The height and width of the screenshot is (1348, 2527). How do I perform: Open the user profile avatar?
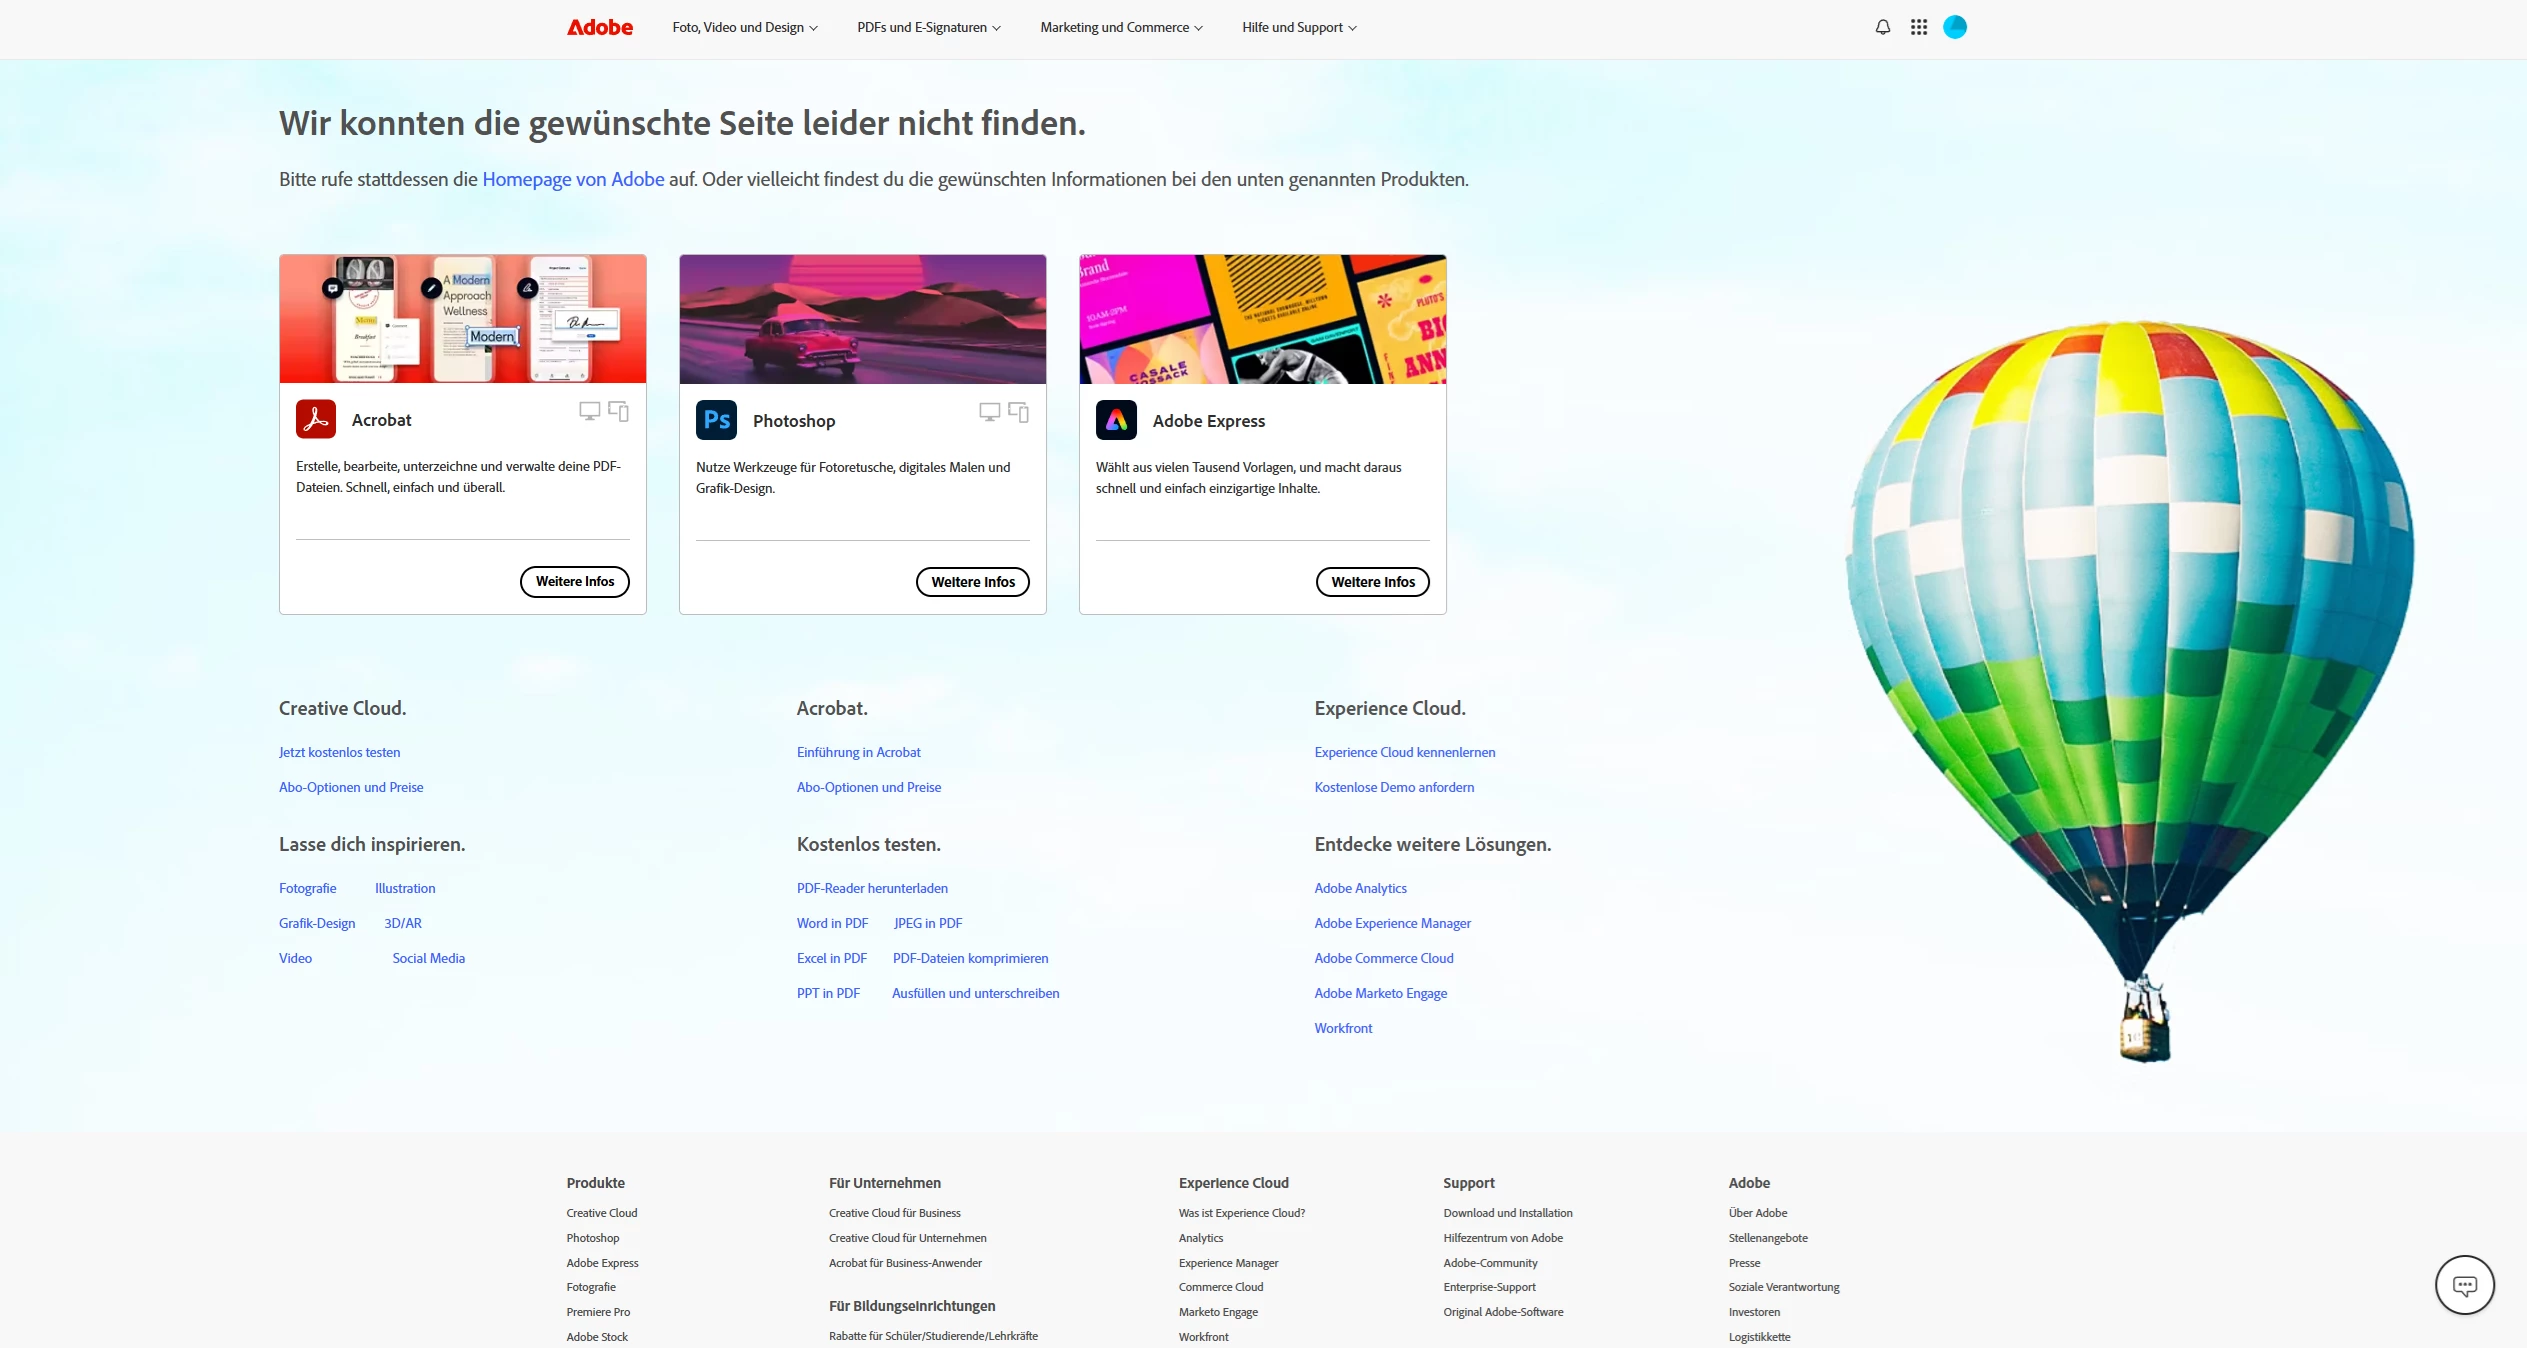pos(1954,27)
